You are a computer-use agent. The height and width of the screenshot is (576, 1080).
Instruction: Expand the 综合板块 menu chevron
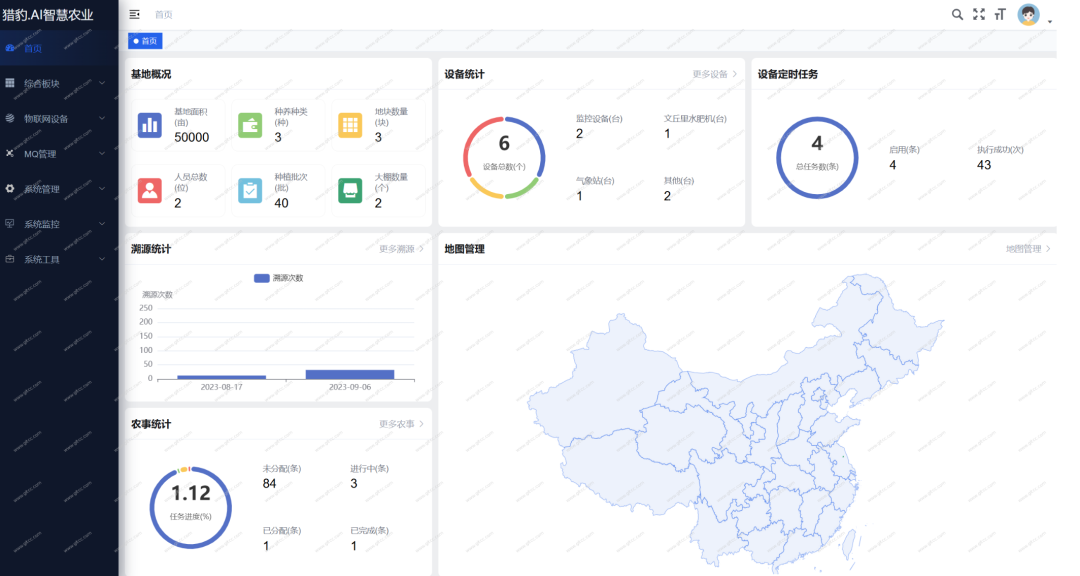coord(102,83)
